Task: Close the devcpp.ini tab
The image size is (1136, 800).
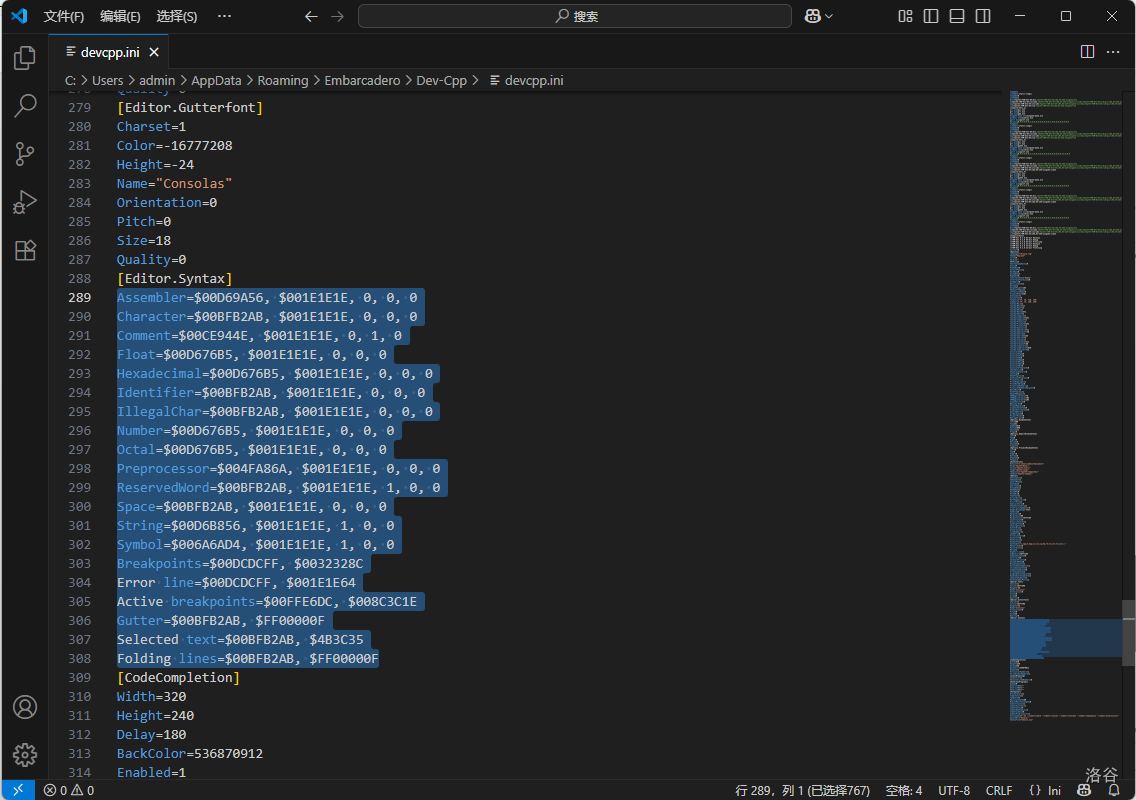Action: click(154, 52)
